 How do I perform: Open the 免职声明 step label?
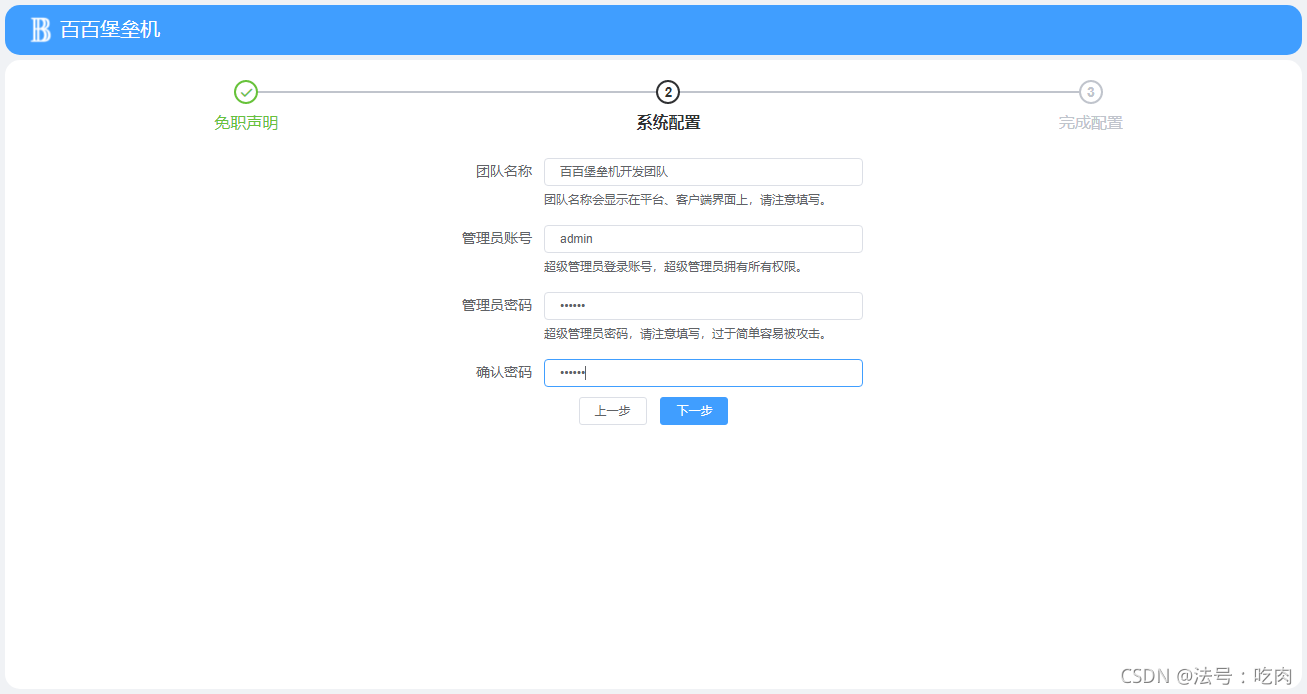[x=246, y=123]
